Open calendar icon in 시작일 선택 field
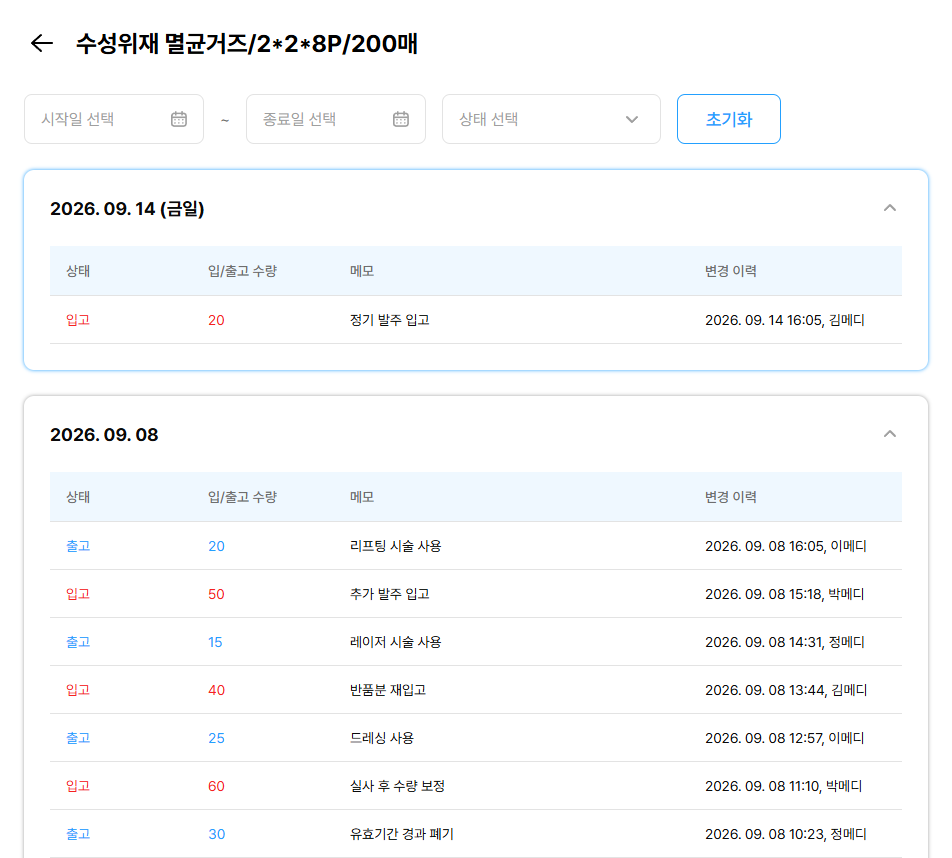The height and width of the screenshot is (858, 952). click(178, 119)
